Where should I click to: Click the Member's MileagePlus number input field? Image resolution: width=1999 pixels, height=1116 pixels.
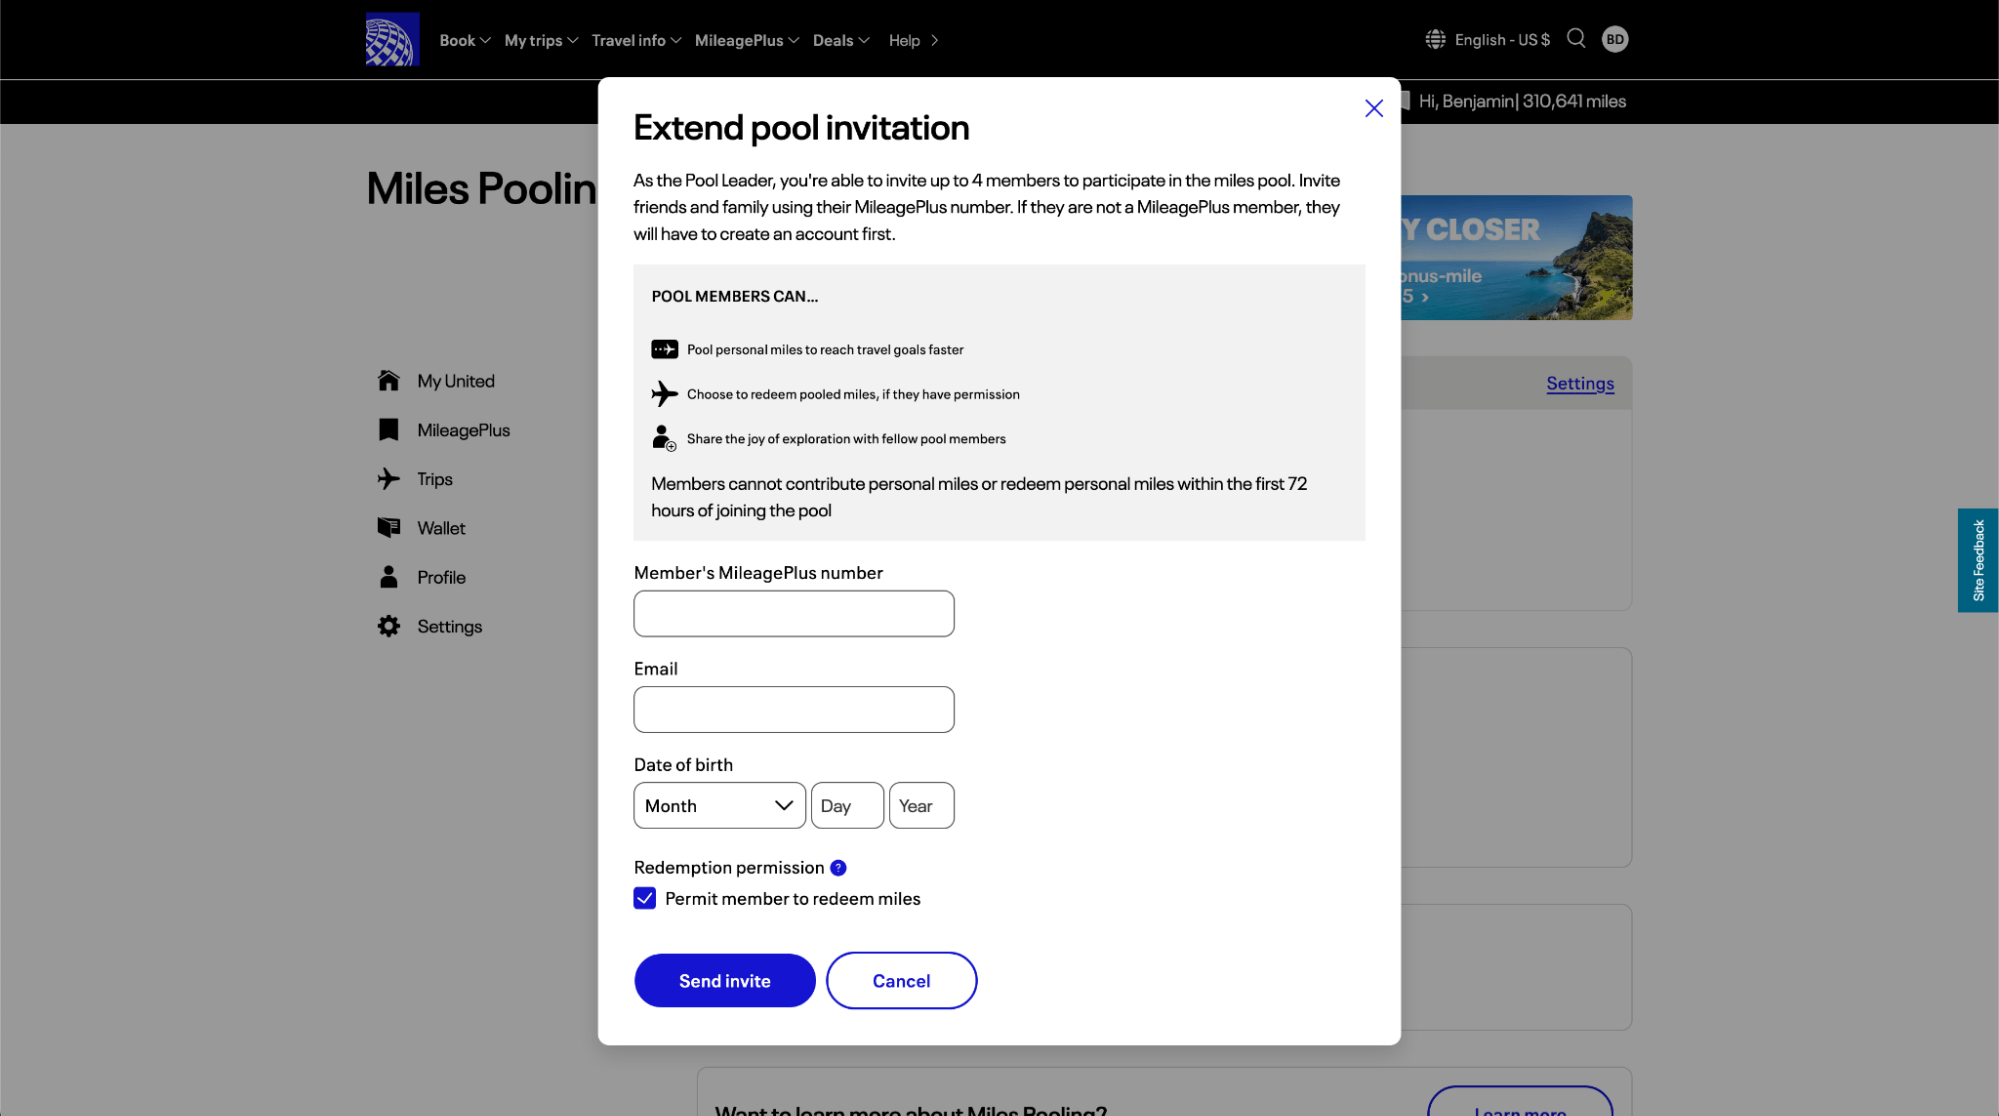pyautogui.click(x=794, y=614)
